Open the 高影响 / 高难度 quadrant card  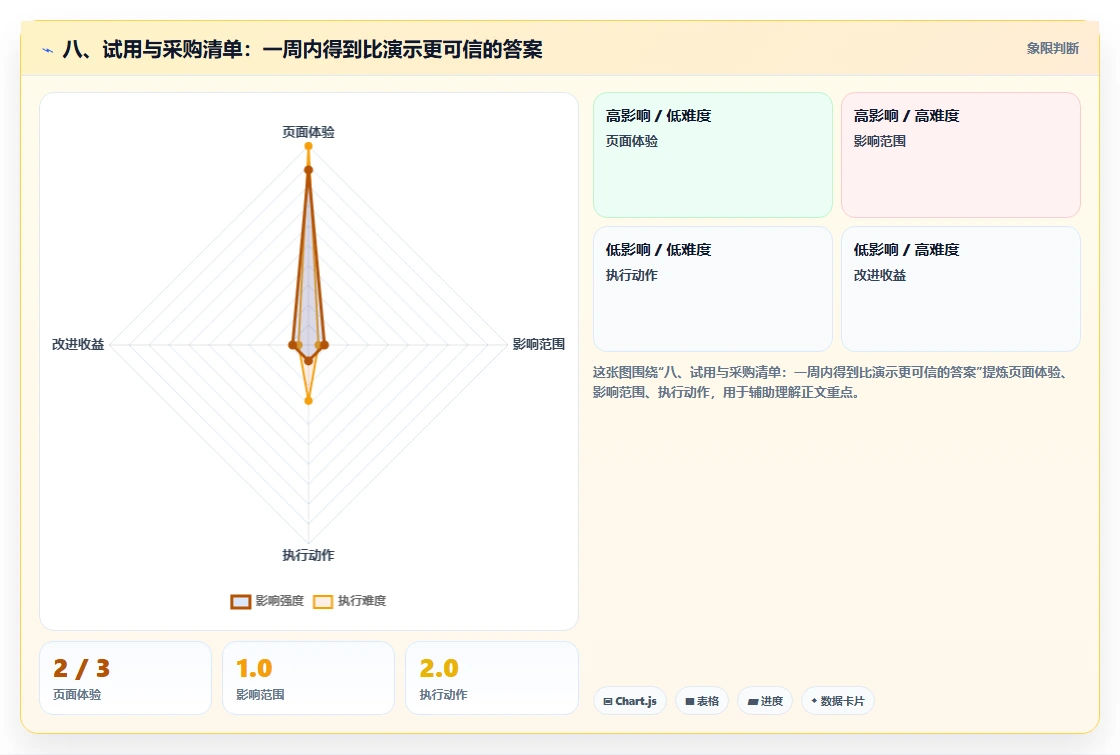(x=961, y=155)
